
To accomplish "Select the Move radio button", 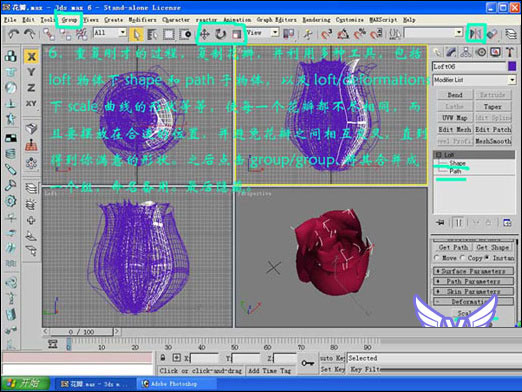I will 437,258.
